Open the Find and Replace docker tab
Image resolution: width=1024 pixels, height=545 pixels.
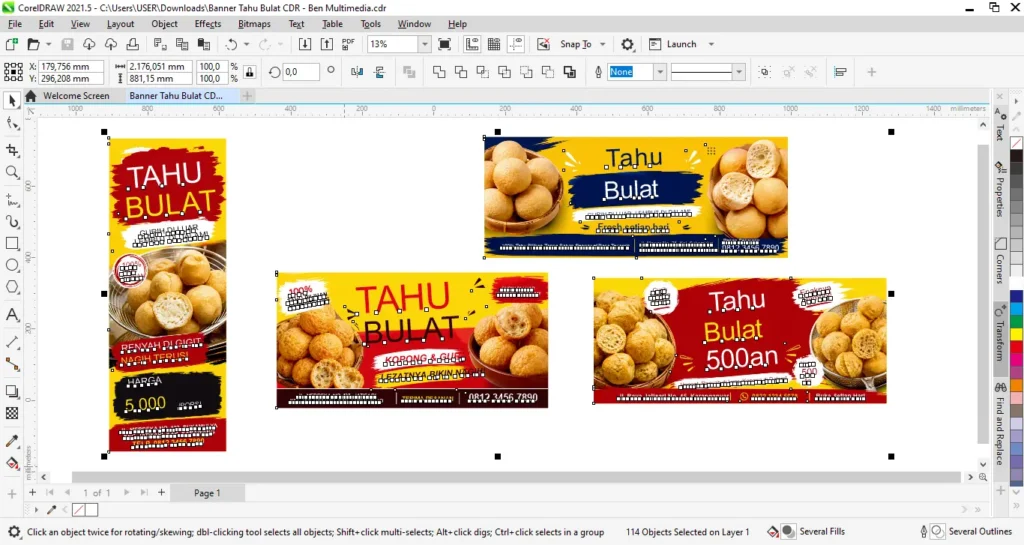(1000, 425)
